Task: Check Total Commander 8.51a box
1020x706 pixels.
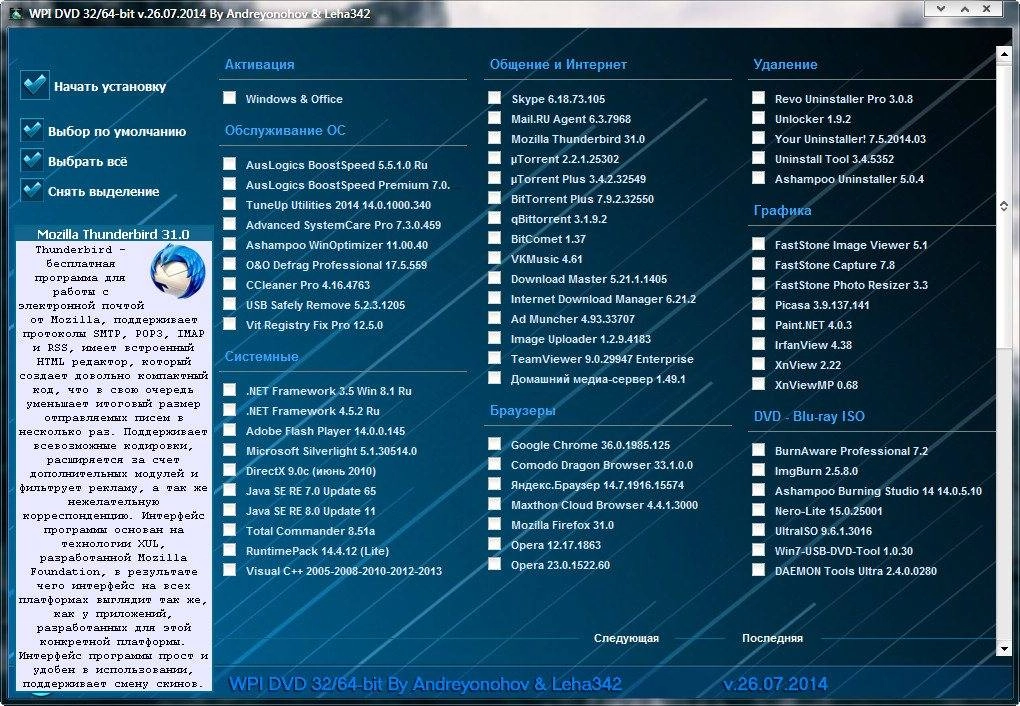Action: coord(230,530)
